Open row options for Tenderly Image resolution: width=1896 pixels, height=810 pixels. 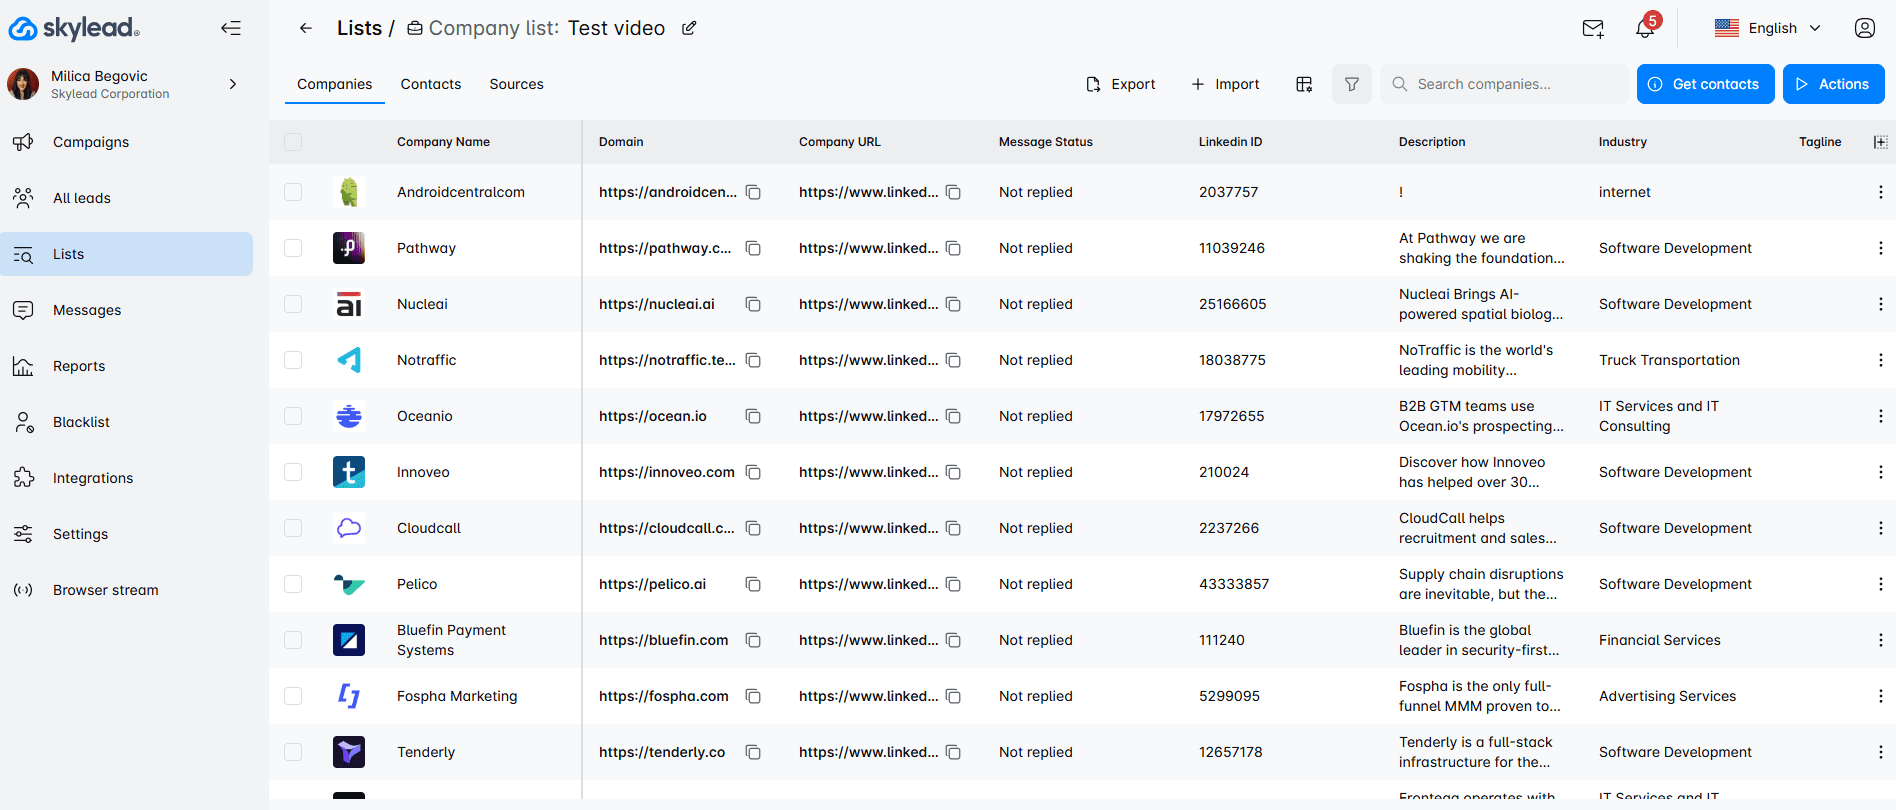pyautogui.click(x=1880, y=752)
